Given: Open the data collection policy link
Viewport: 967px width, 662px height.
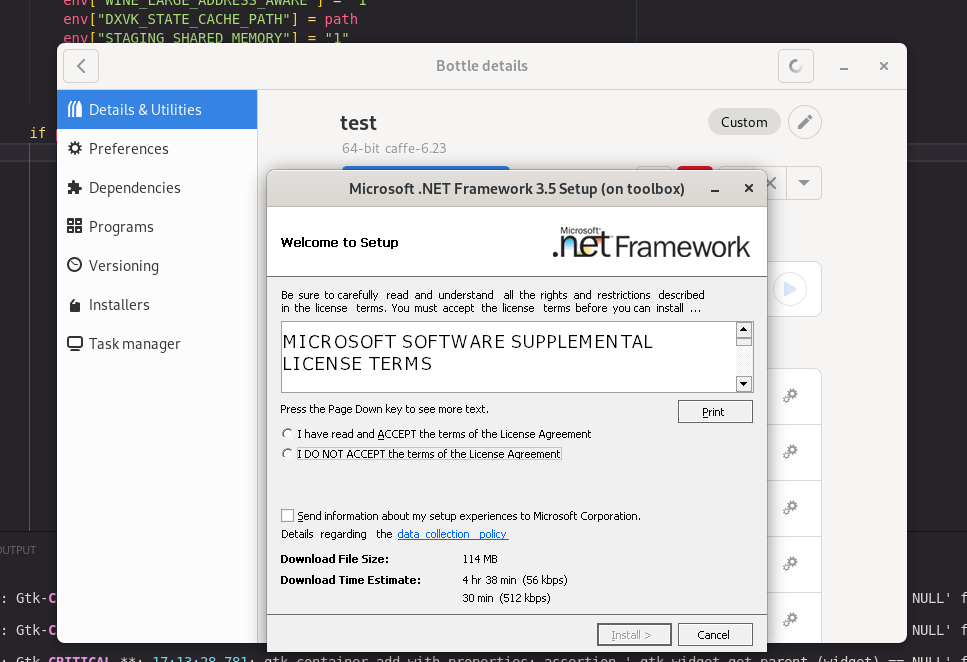Looking at the screenshot, I should pos(452,533).
